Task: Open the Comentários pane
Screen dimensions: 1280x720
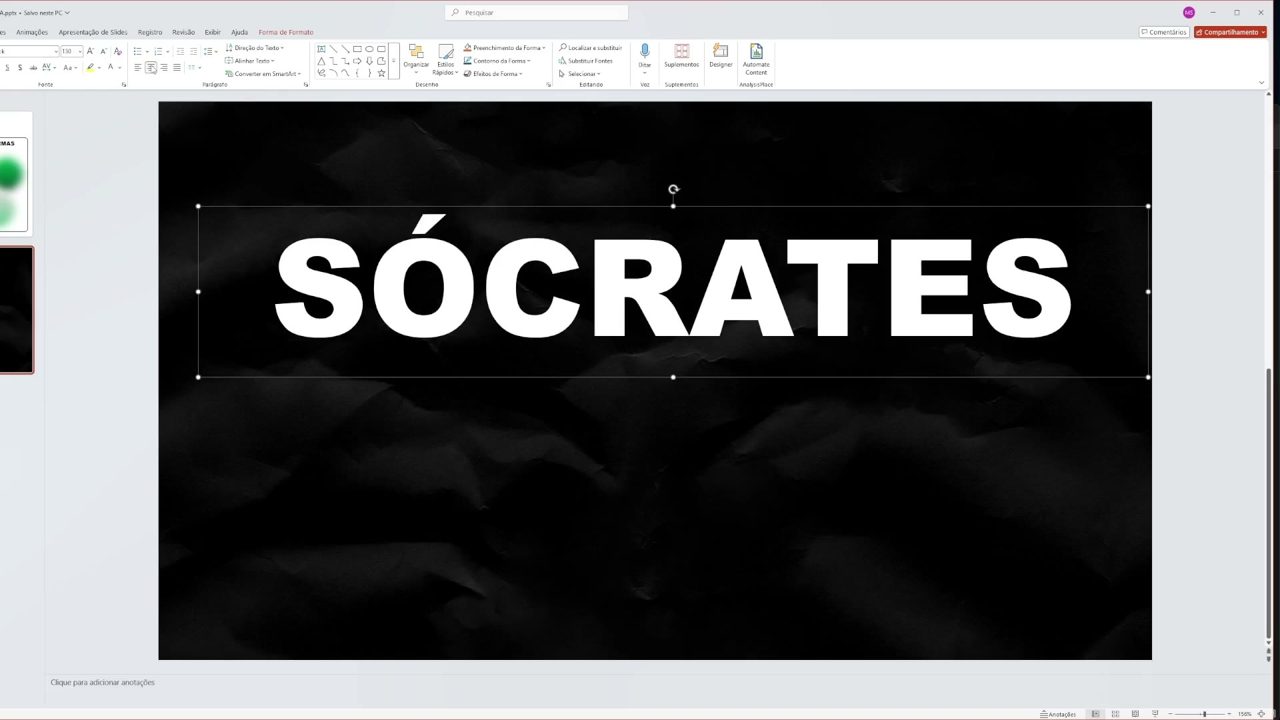Action: [1164, 32]
